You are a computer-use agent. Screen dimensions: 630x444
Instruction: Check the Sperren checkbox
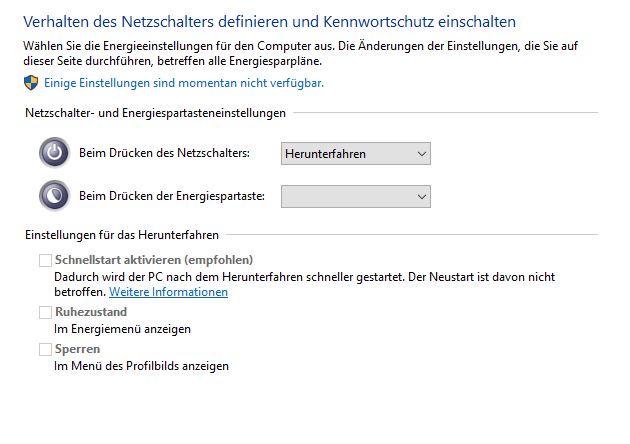tap(44, 349)
